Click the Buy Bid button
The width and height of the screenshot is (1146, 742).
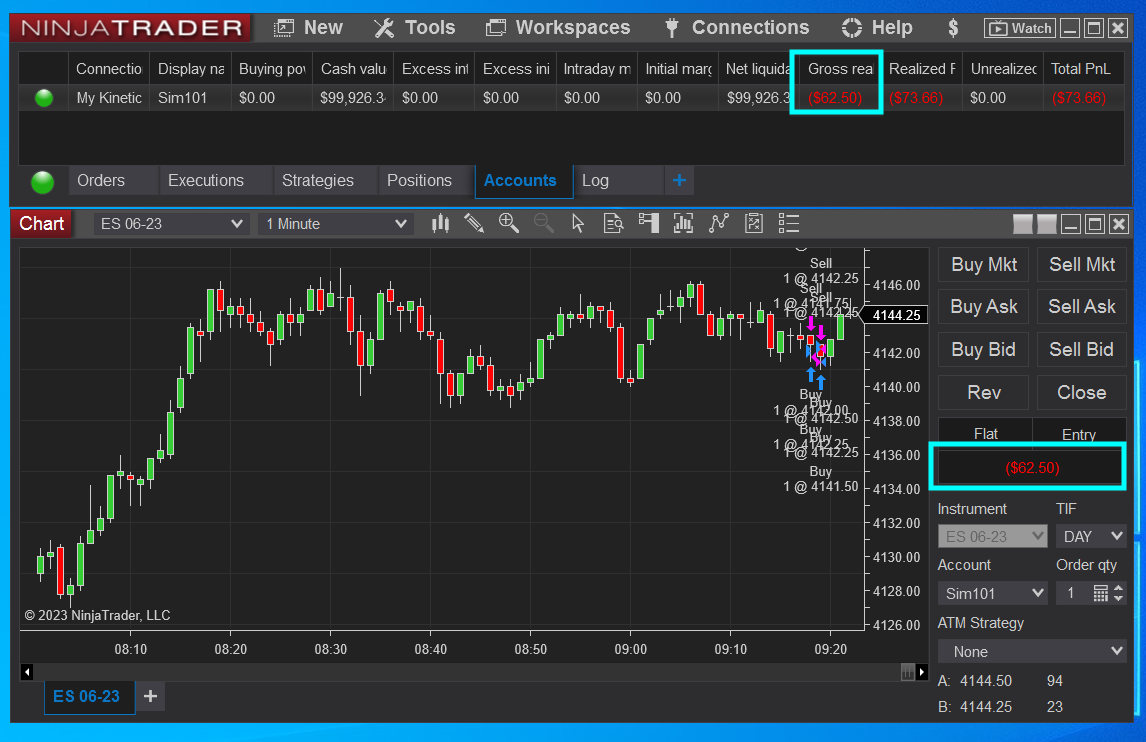coord(984,349)
